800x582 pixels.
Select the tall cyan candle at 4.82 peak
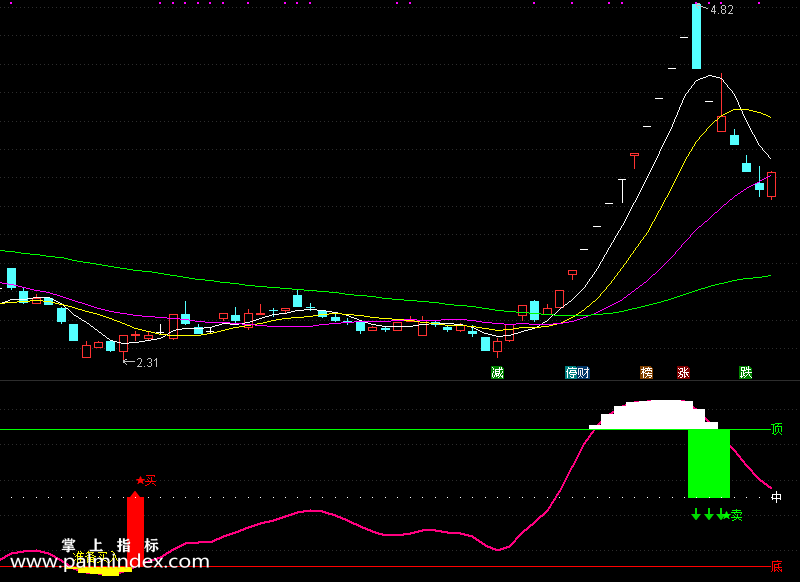pos(696,36)
